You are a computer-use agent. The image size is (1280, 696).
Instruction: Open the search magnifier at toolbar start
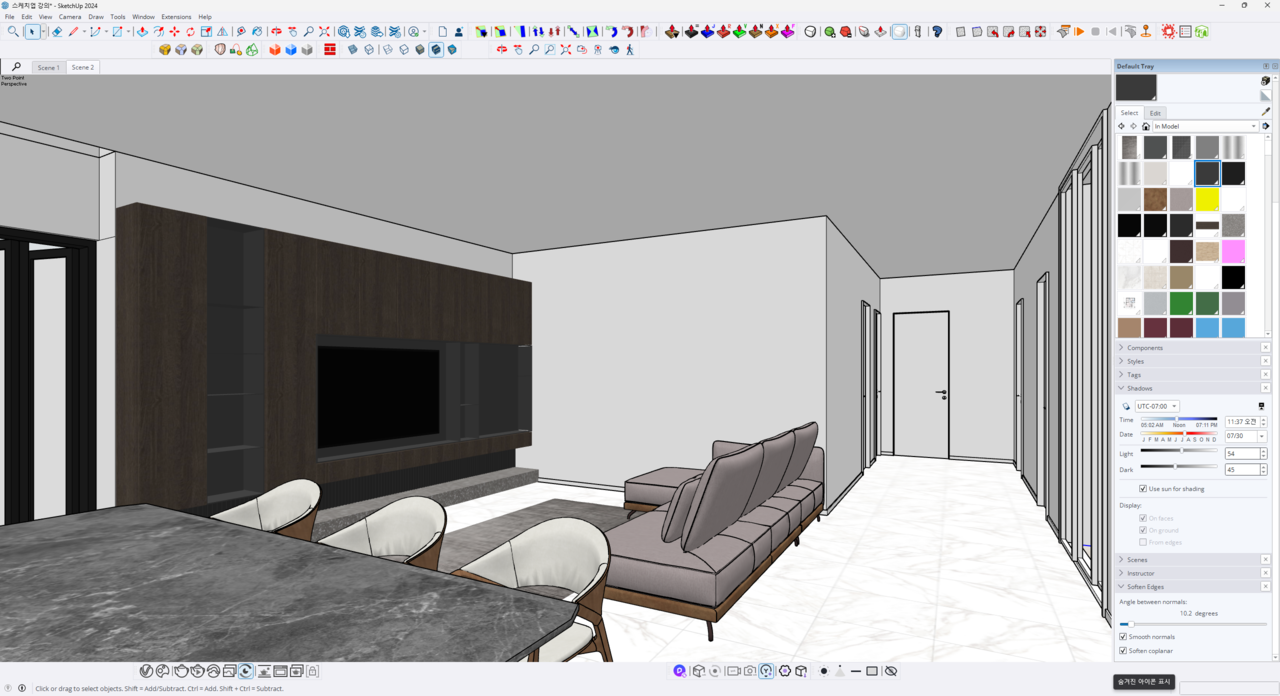(13, 32)
